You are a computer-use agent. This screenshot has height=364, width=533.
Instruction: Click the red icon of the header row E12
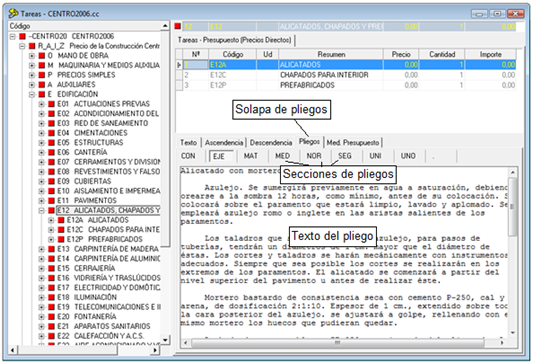(x=177, y=26)
